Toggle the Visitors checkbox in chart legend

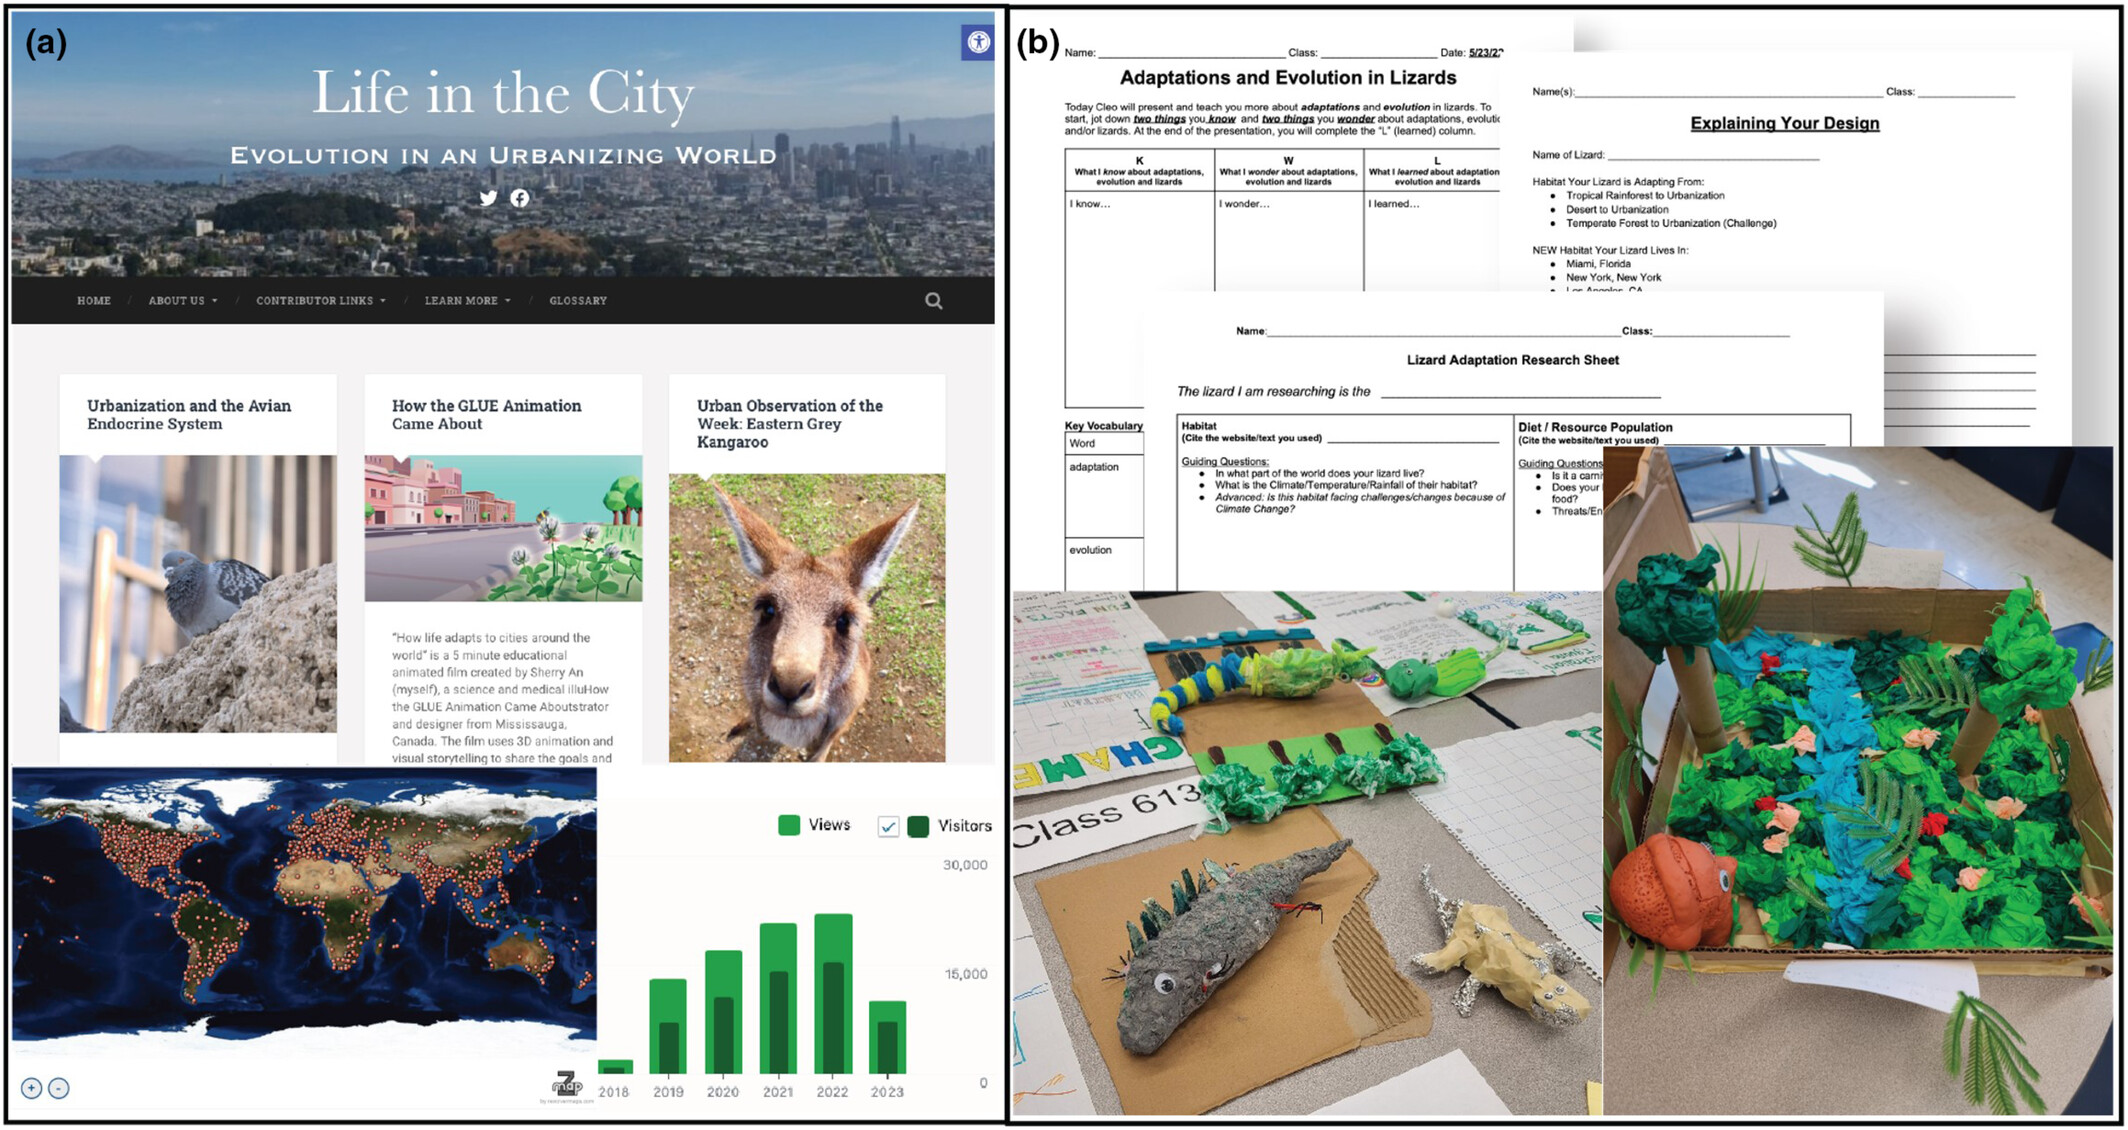[888, 826]
